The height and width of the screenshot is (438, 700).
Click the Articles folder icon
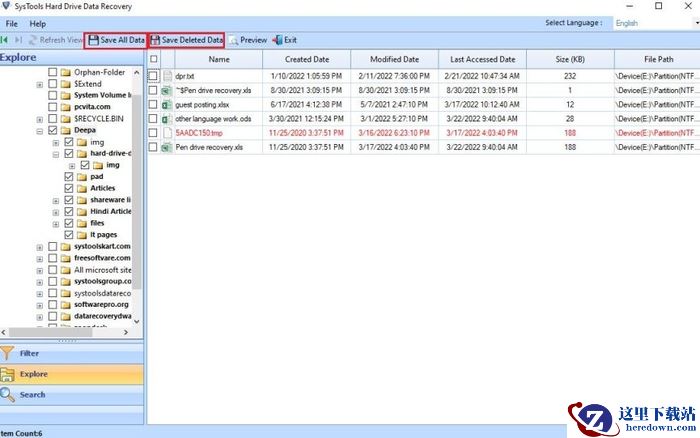tap(82, 188)
